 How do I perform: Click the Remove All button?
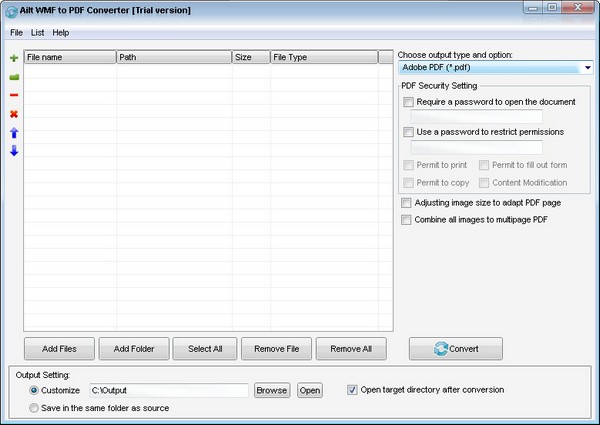[x=351, y=348]
